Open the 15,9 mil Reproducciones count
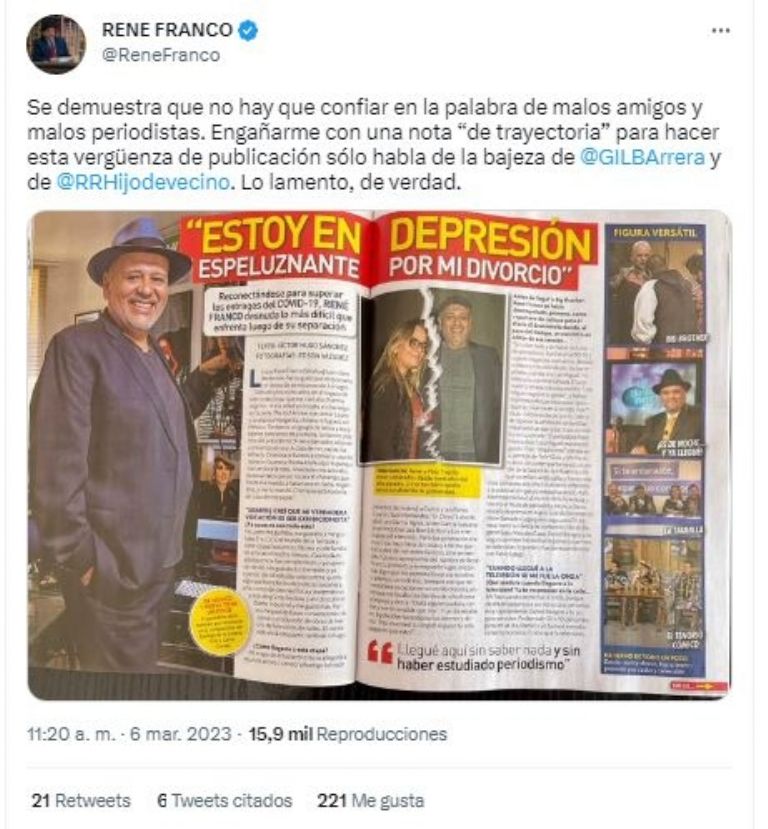 point(348,734)
